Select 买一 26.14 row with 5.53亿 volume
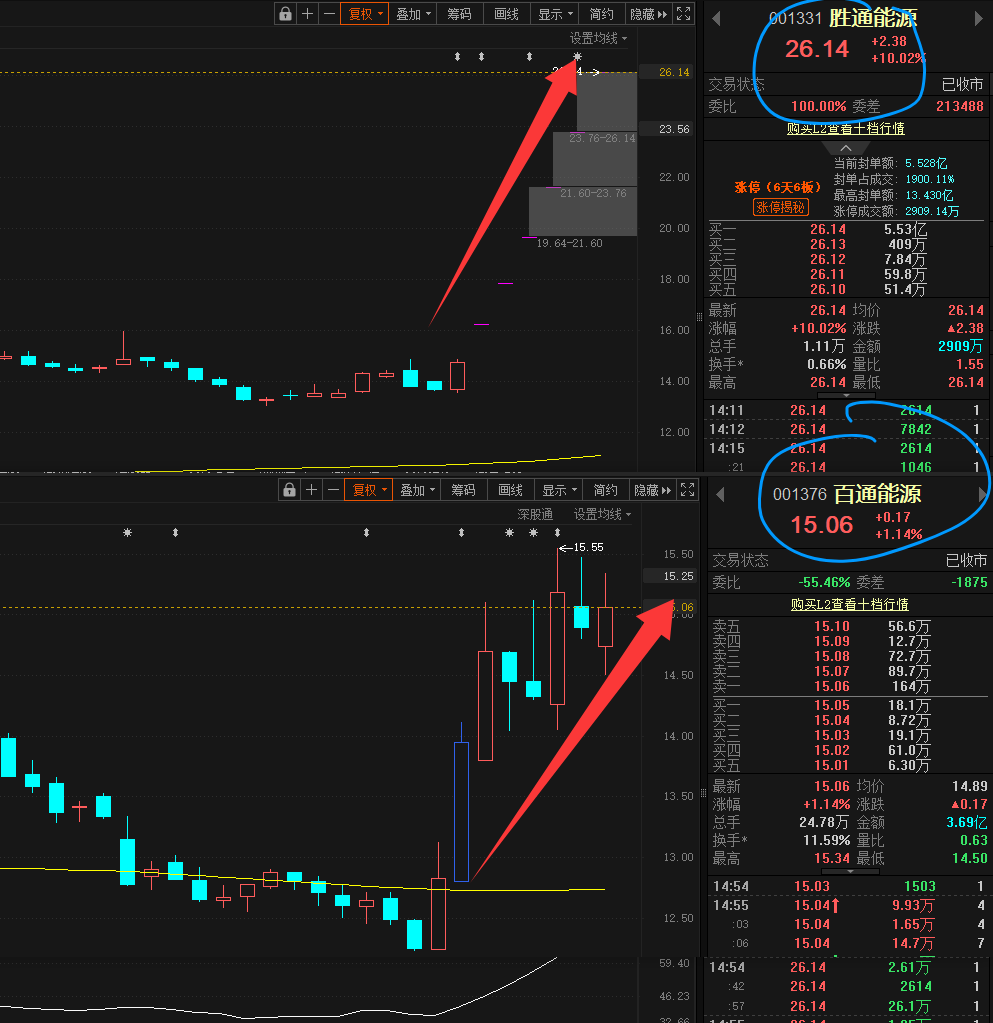 (846, 229)
